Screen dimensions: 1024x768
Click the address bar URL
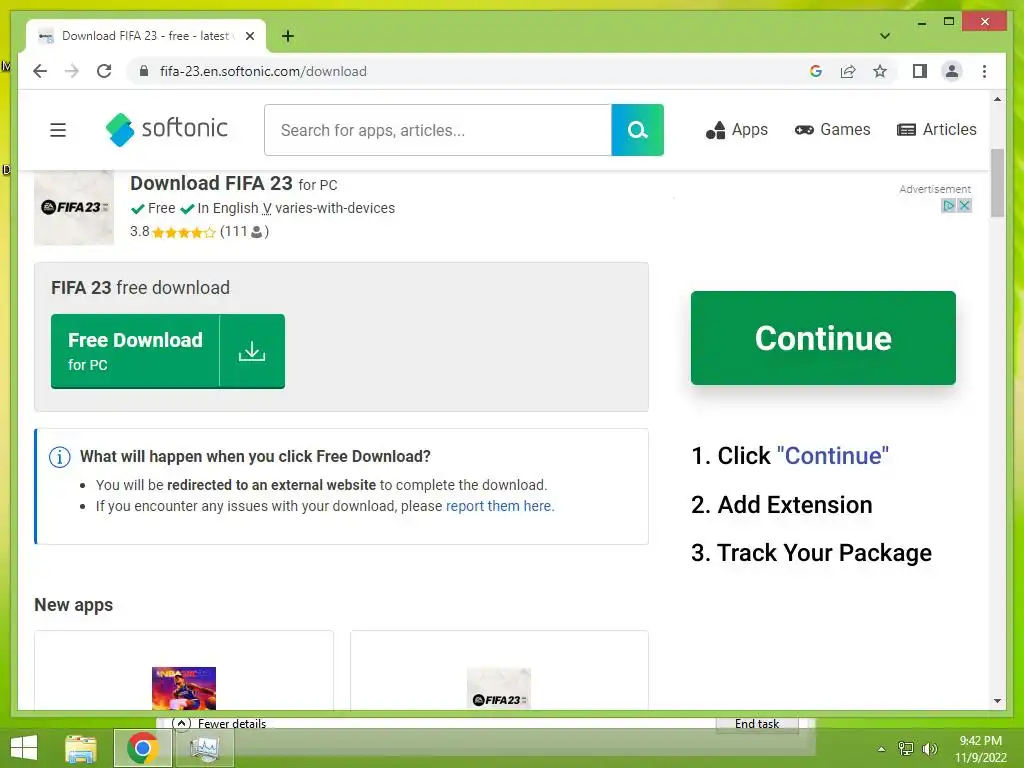[x=263, y=71]
